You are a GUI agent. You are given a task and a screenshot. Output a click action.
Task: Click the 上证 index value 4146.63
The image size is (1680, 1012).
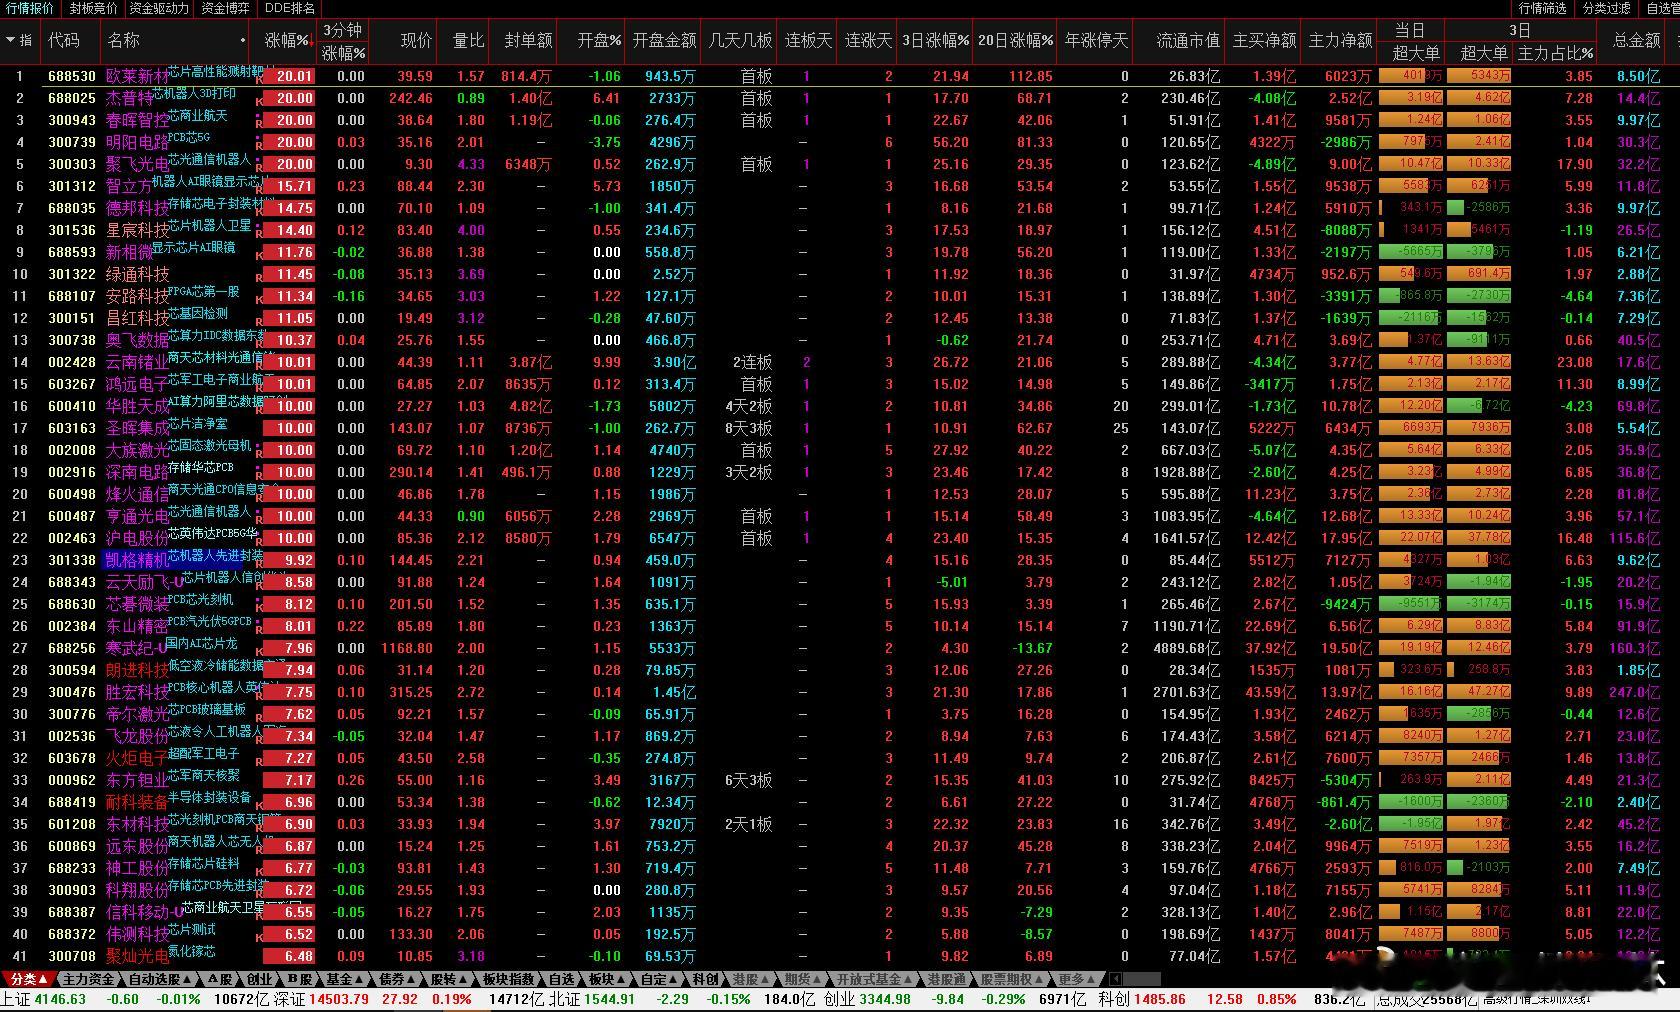tap(60, 999)
